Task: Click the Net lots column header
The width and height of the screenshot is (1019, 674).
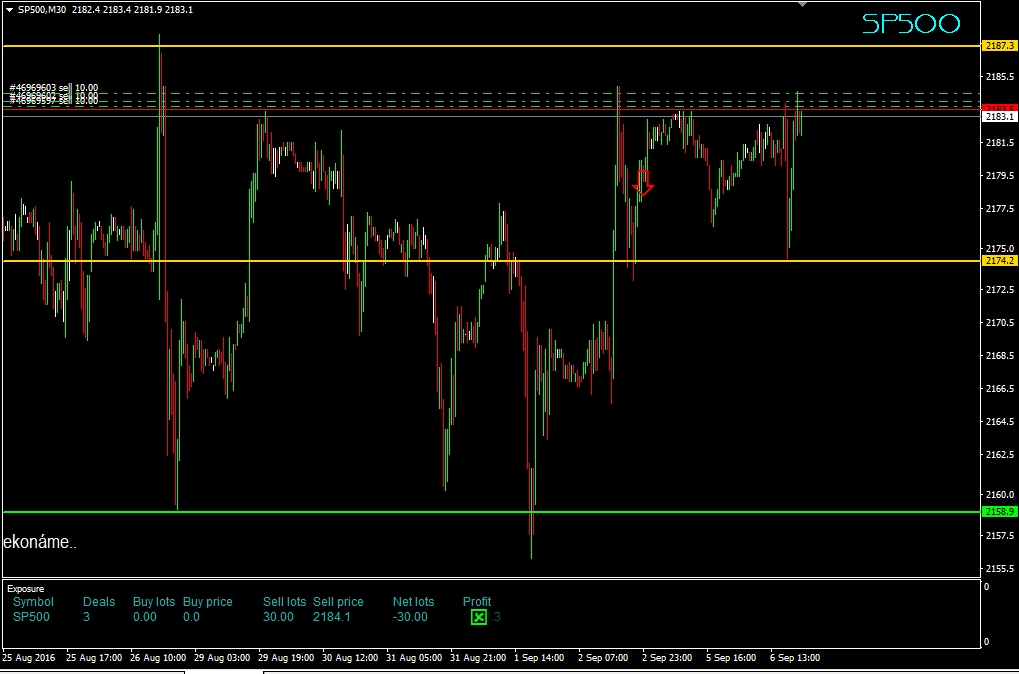Action: coord(413,602)
